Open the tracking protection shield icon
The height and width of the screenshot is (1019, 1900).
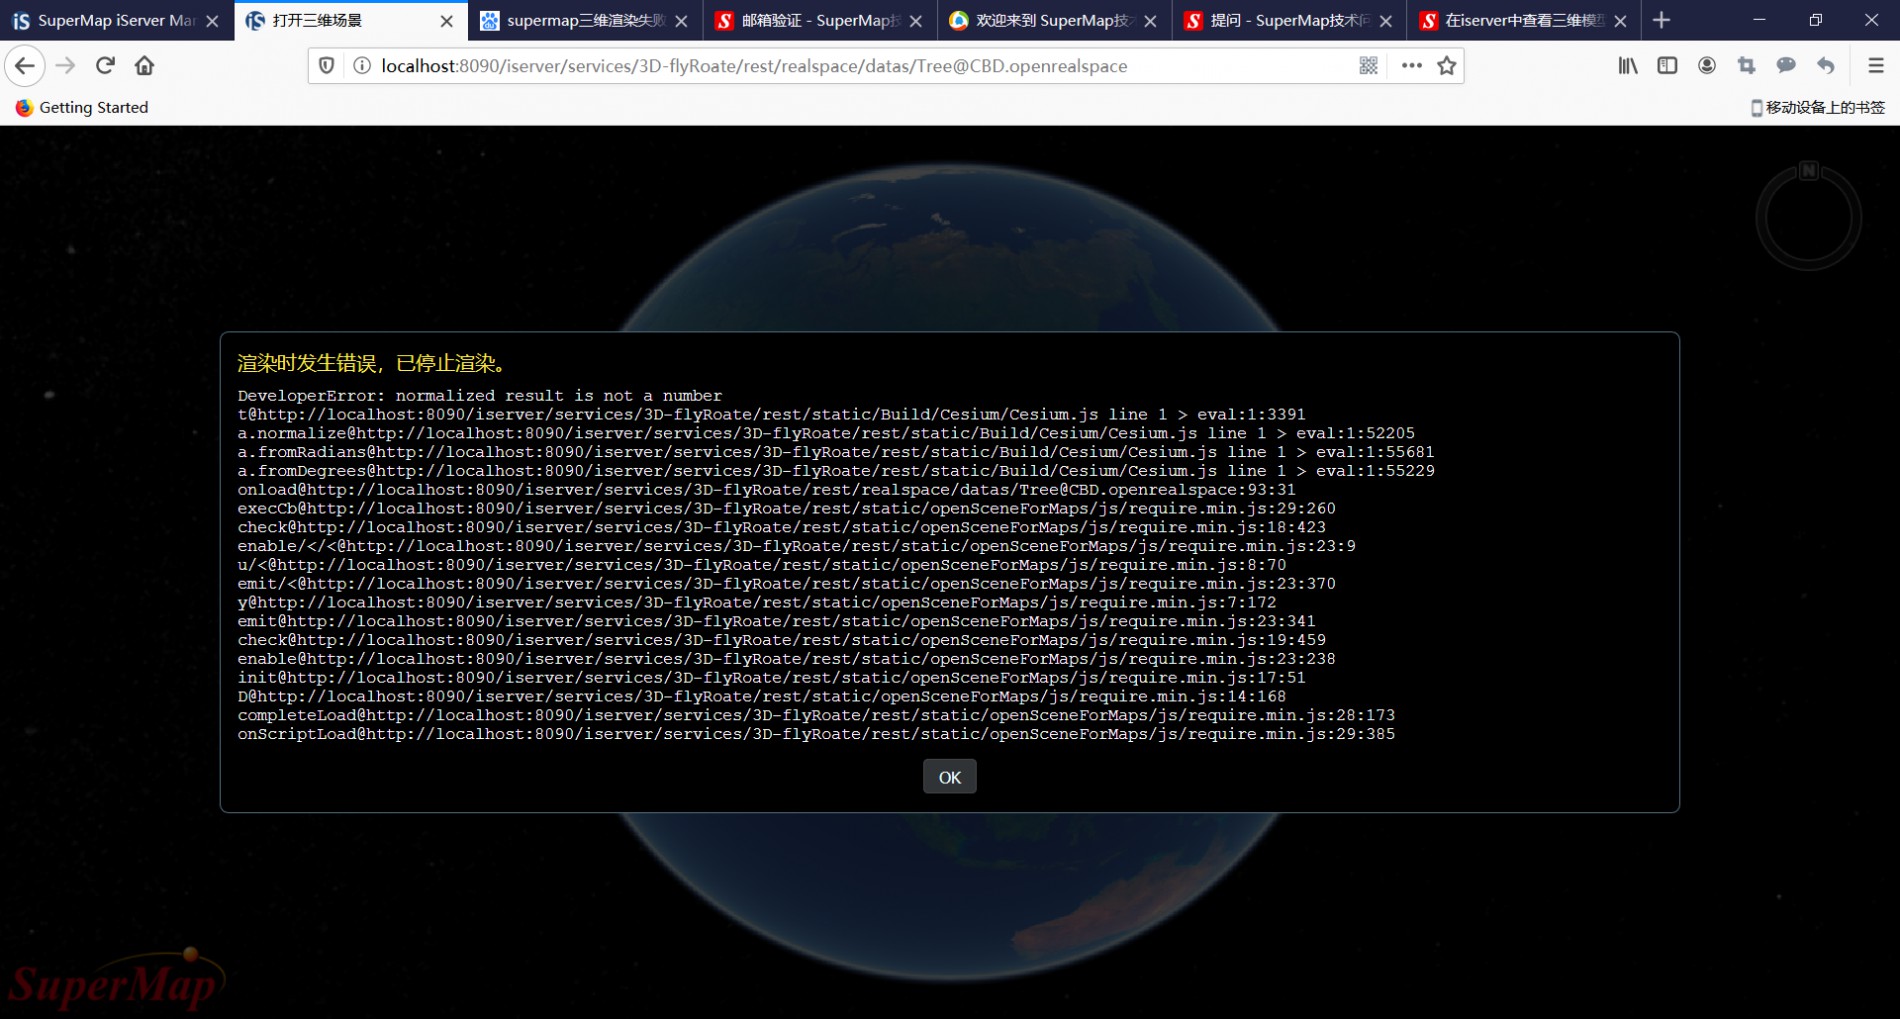(326, 66)
